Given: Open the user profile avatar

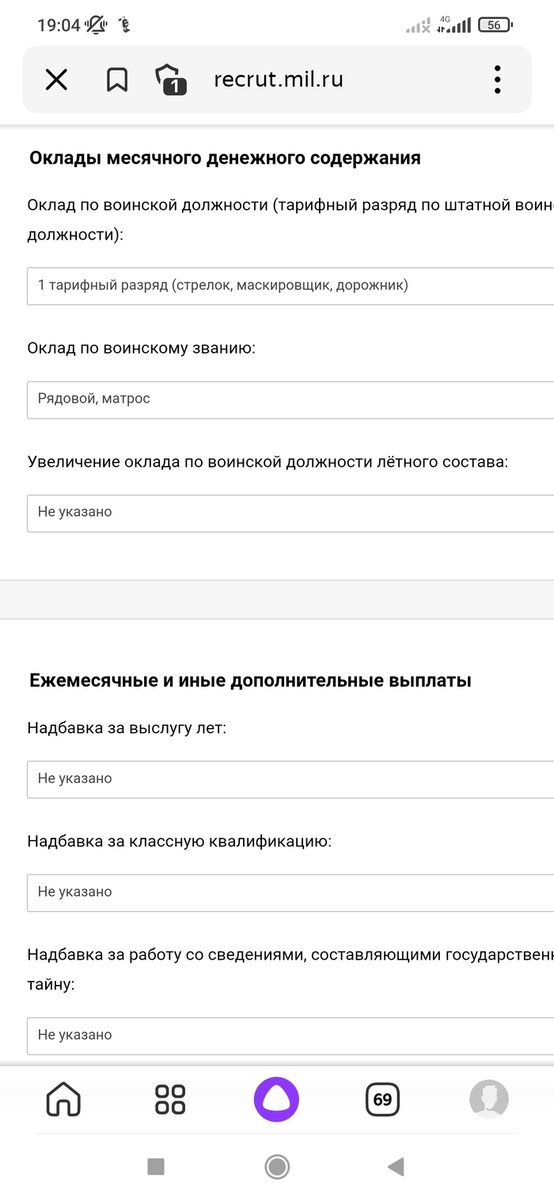Looking at the screenshot, I should (489, 1100).
